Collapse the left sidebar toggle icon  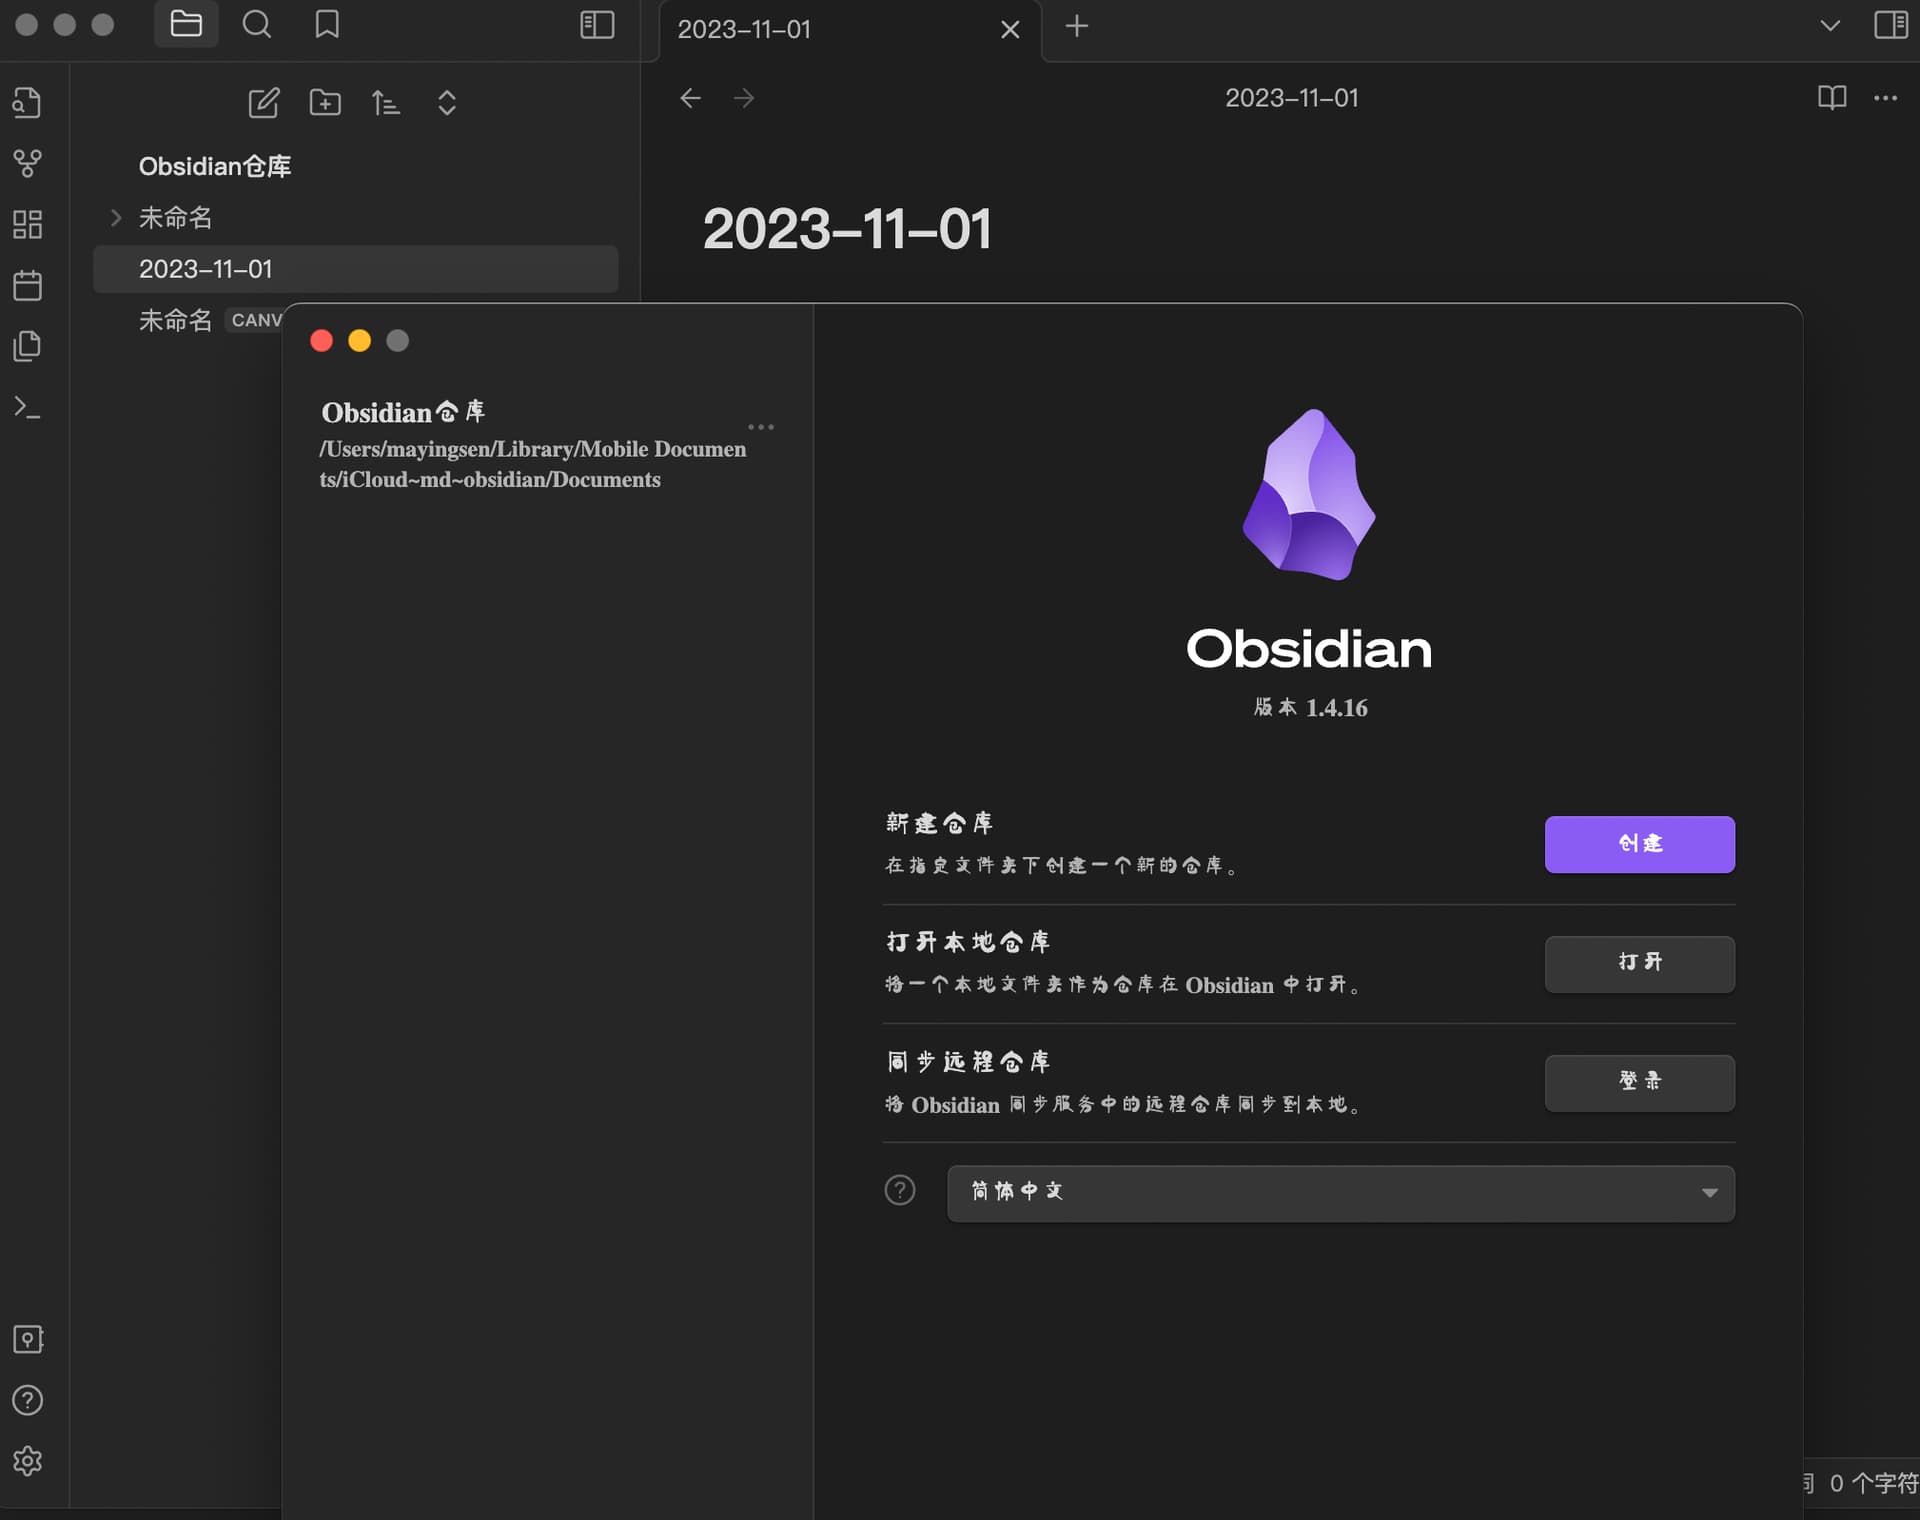[x=597, y=25]
